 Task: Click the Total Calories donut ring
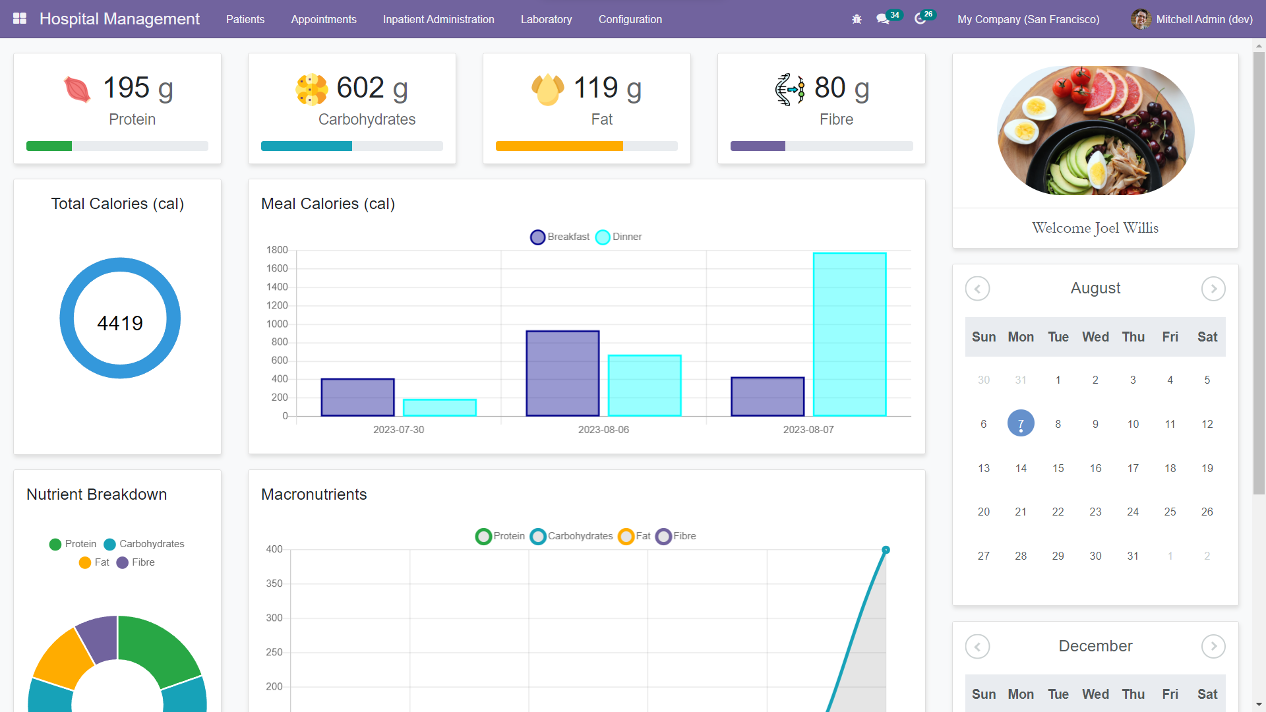point(120,266)
